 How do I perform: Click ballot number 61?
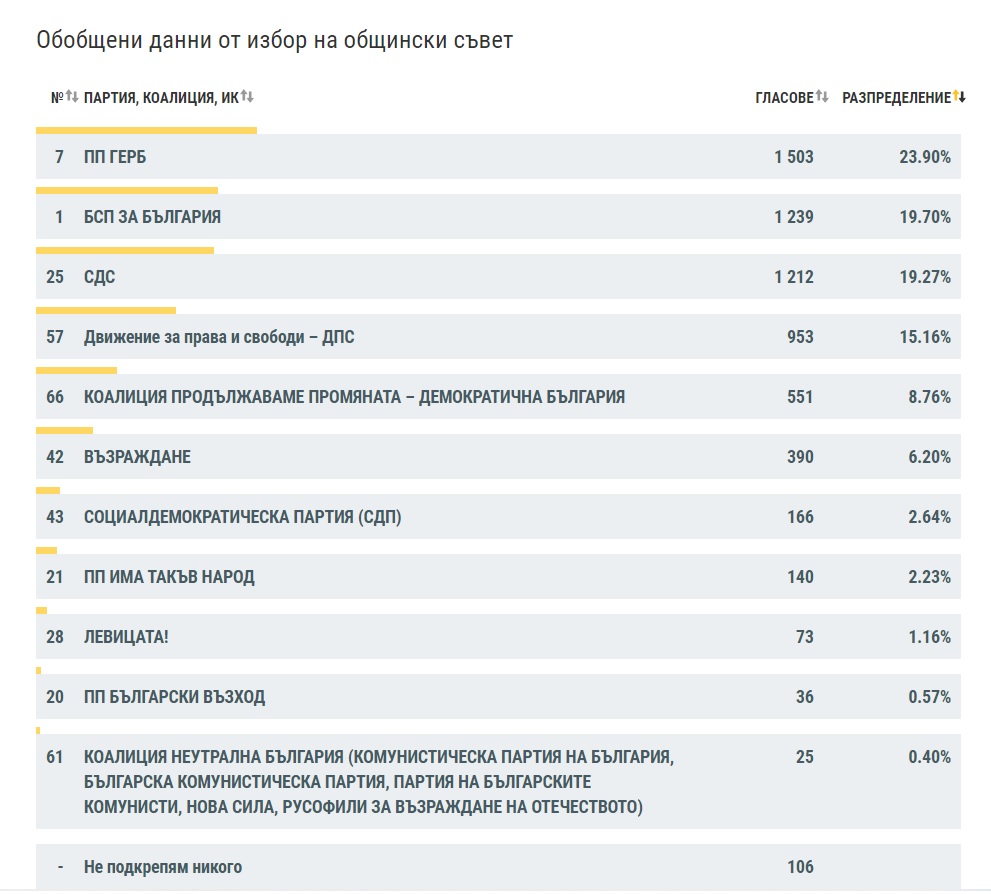click(x=55, y=757)
